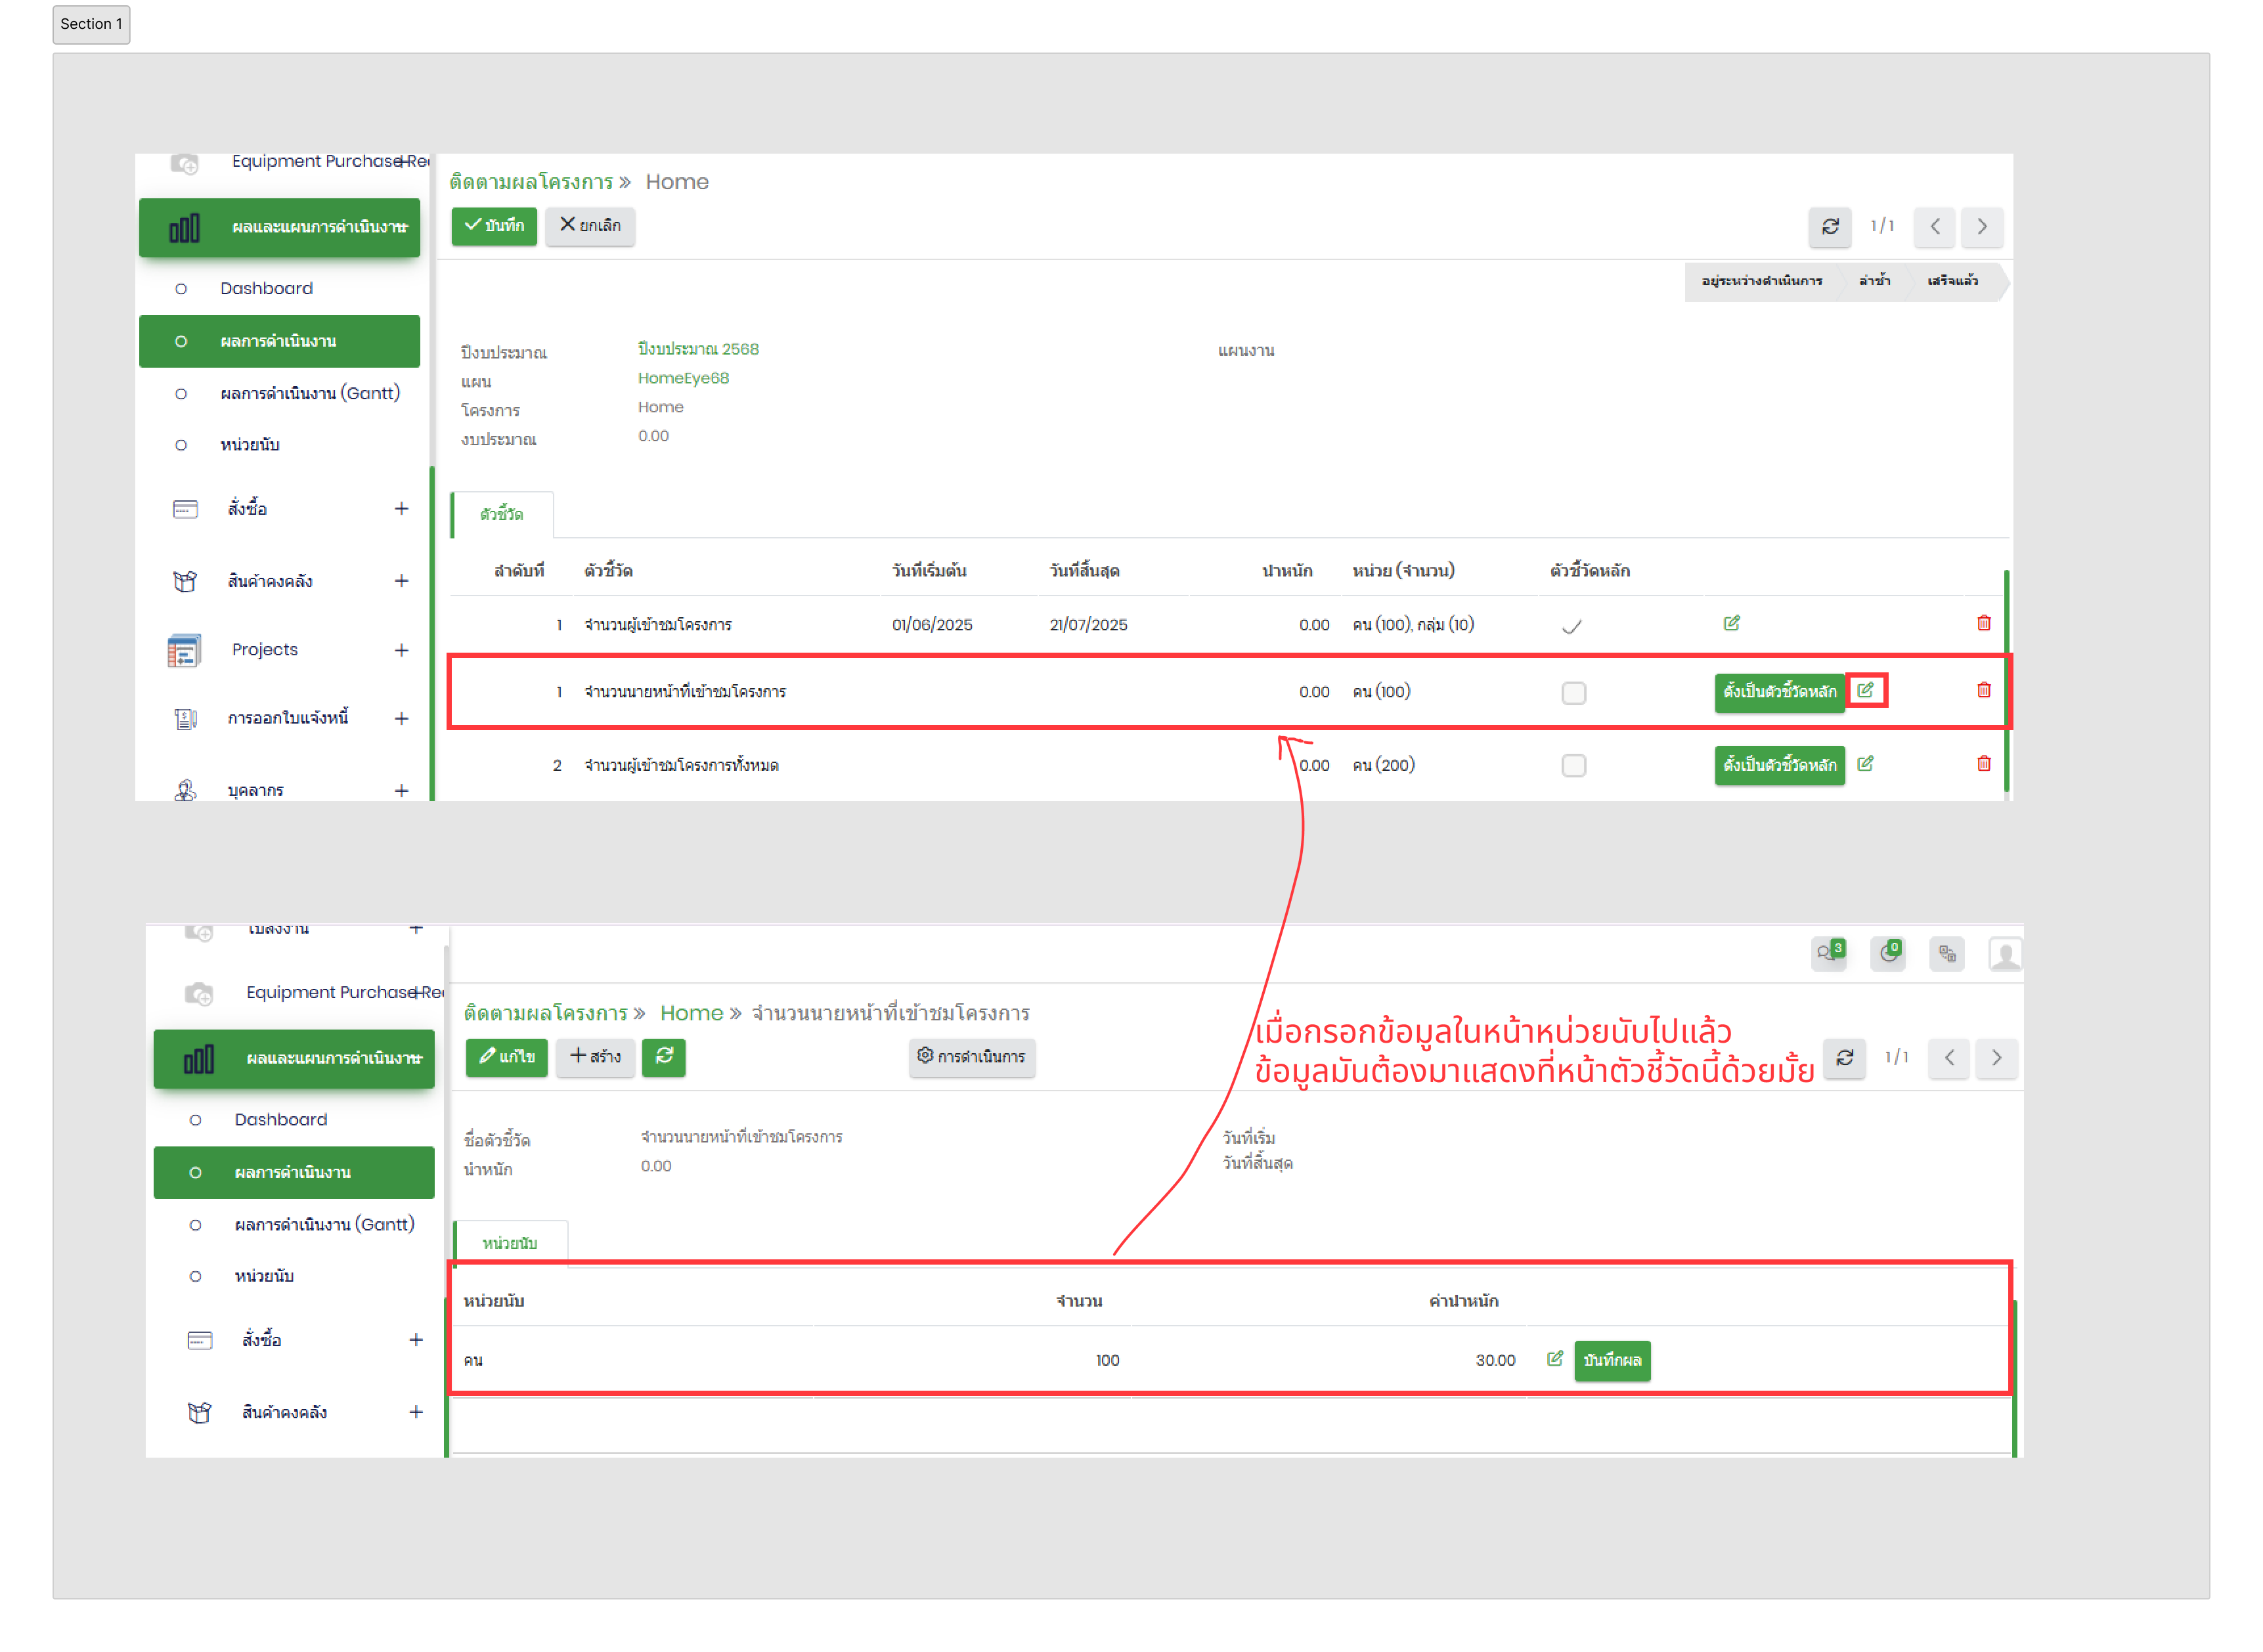Expand สินค้าคงคลัง menu in bottom sidebar

(415, 1412)
